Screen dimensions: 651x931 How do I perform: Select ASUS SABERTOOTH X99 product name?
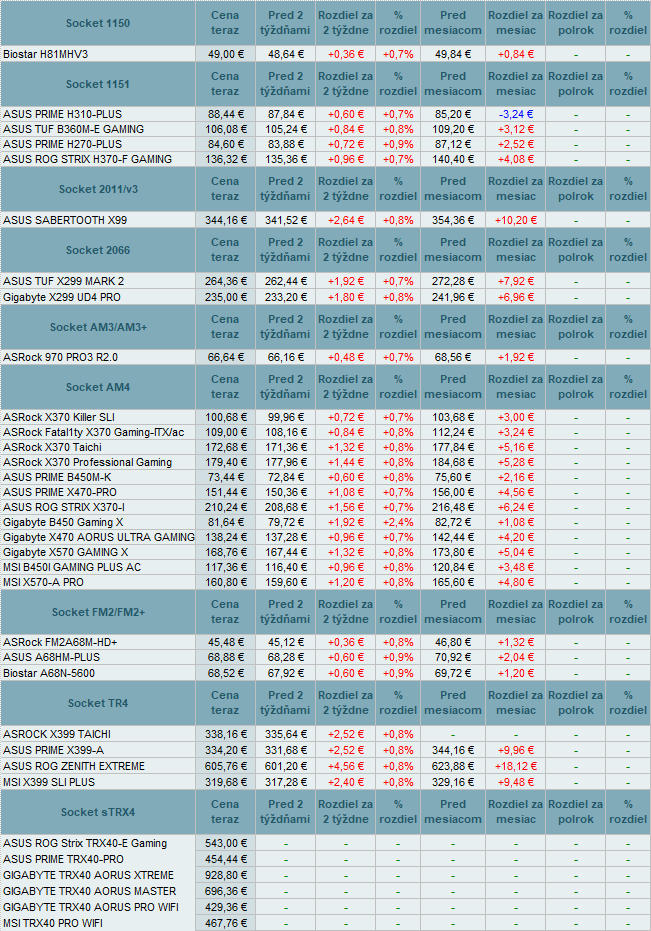65,220
